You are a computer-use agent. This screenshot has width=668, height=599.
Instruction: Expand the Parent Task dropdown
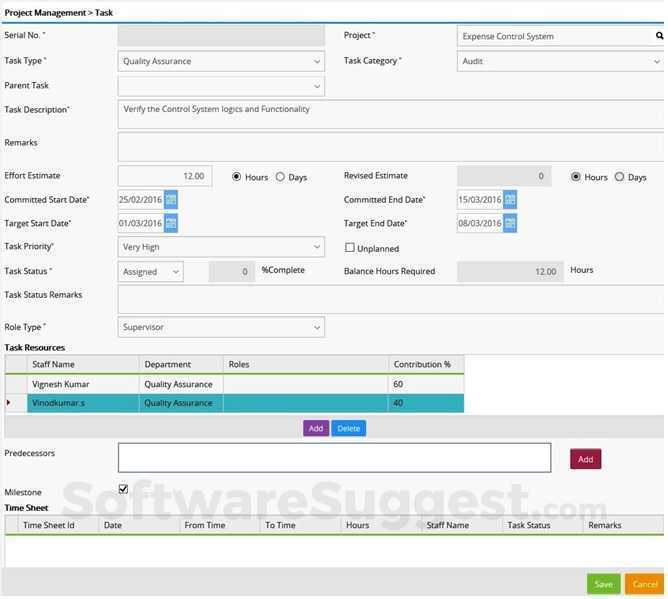pos(221,86)
